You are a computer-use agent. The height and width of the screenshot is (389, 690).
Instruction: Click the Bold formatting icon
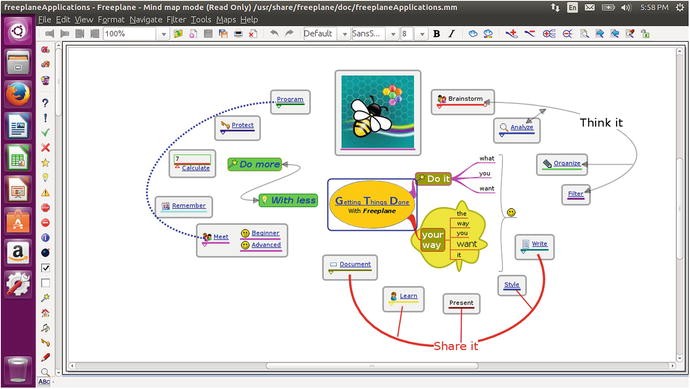pos(437,34)
